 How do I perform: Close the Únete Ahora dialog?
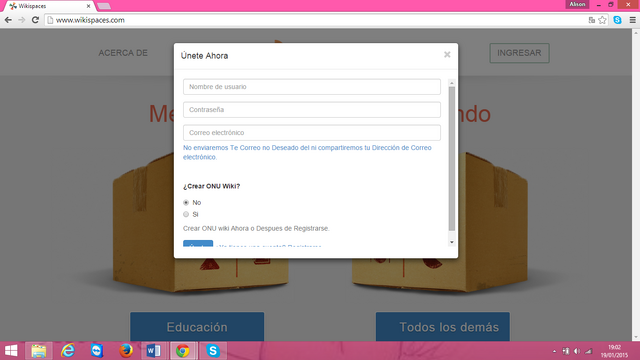pos(447,55)
